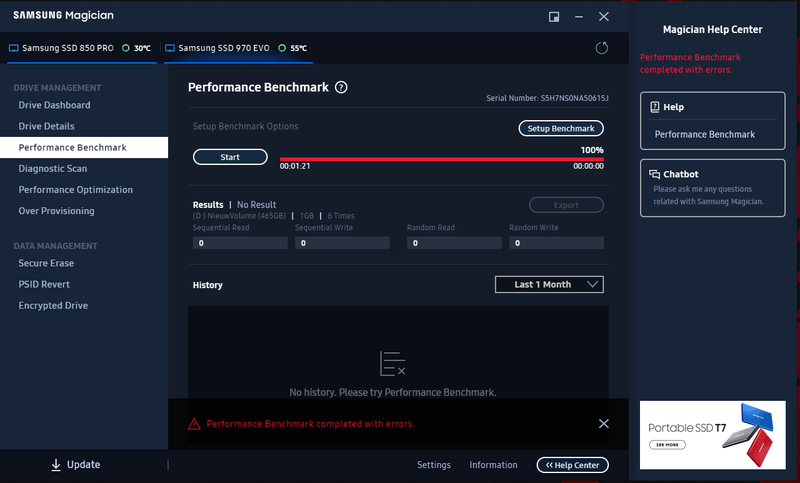Open the Last 1 Month history dropdown
The height and width of the screenshot is (483, 800).
click(549, 285)
